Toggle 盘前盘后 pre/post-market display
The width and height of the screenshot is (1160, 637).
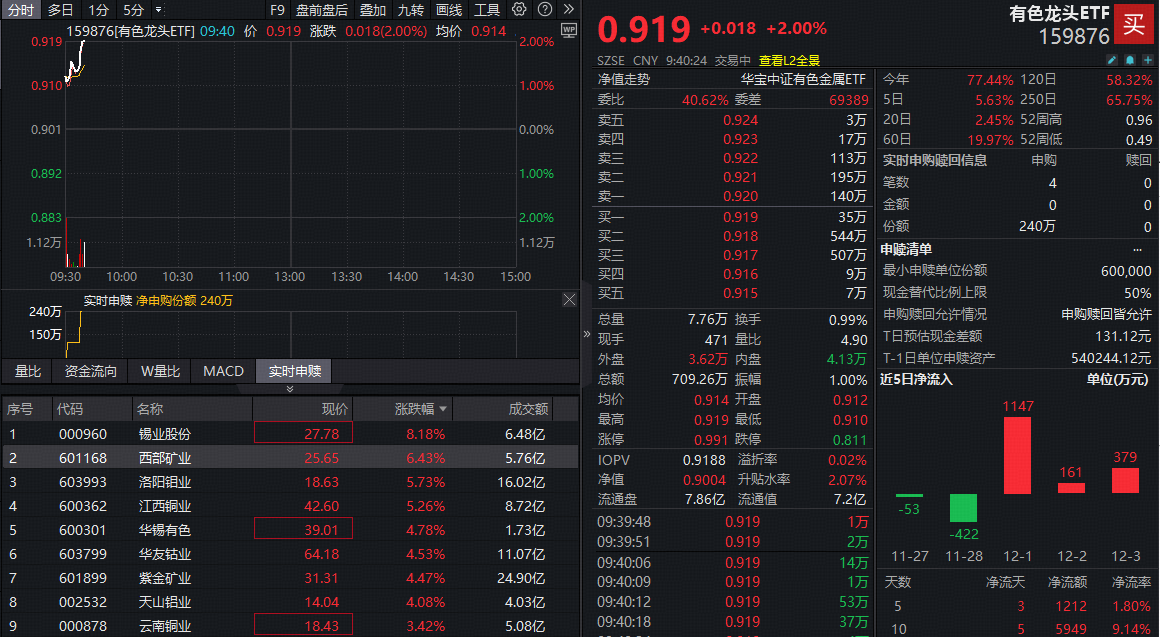(322, 10)
